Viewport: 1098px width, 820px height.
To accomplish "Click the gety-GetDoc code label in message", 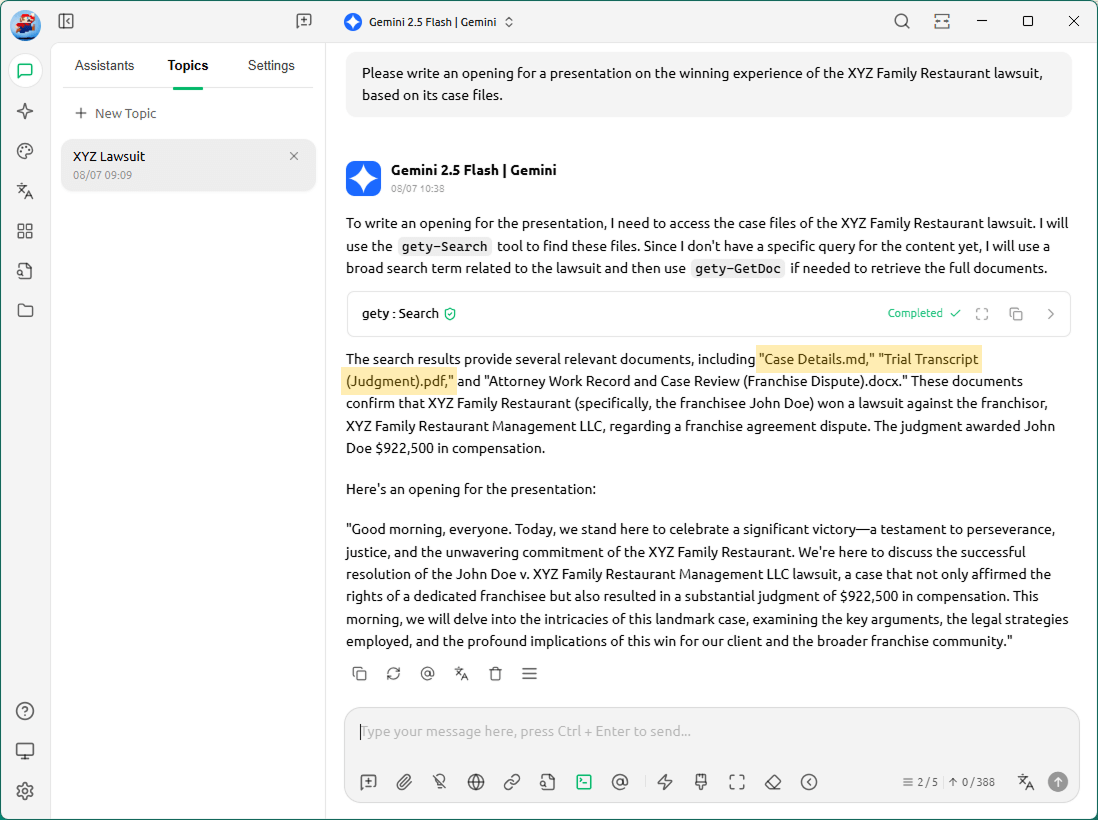I will (x=738, y=269).
